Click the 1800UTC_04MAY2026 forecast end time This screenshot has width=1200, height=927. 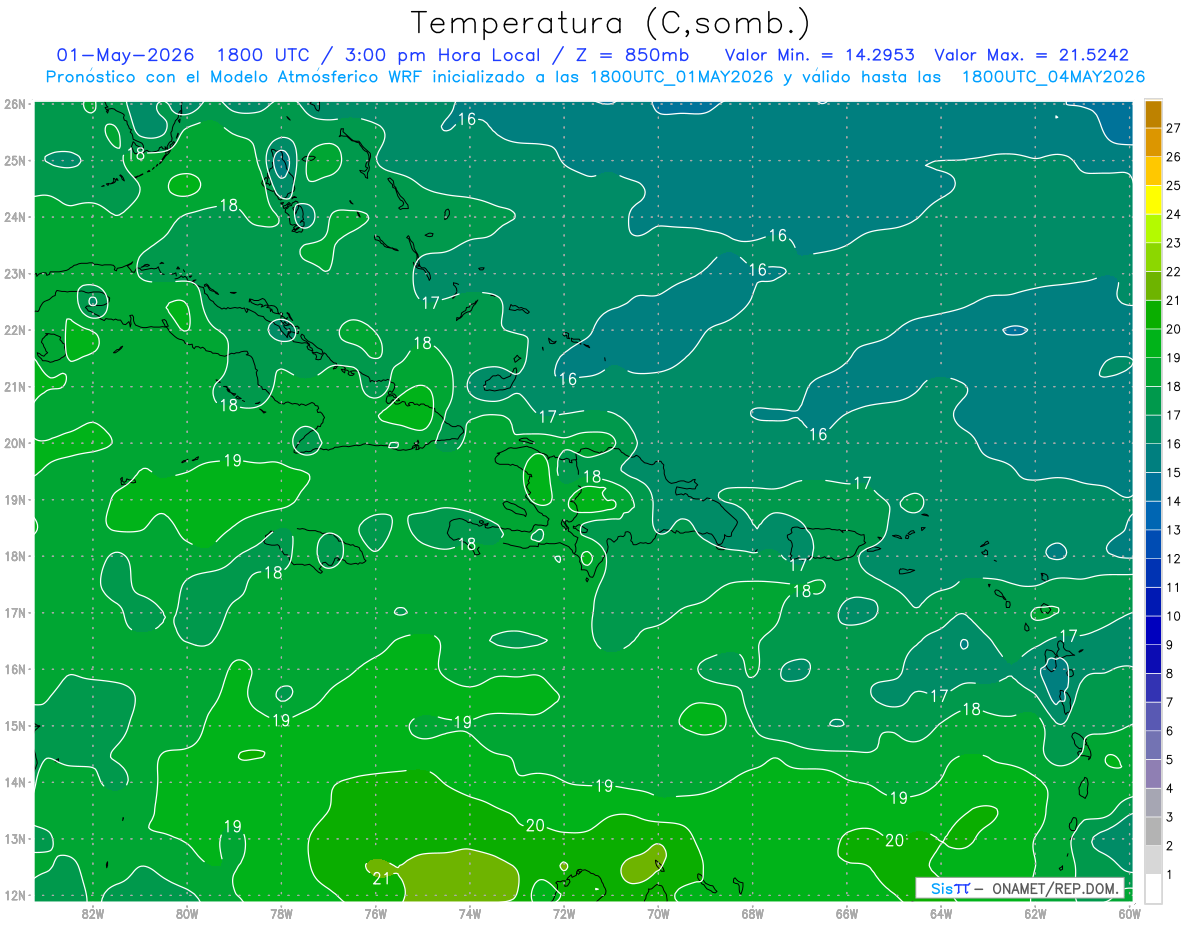1053,77
